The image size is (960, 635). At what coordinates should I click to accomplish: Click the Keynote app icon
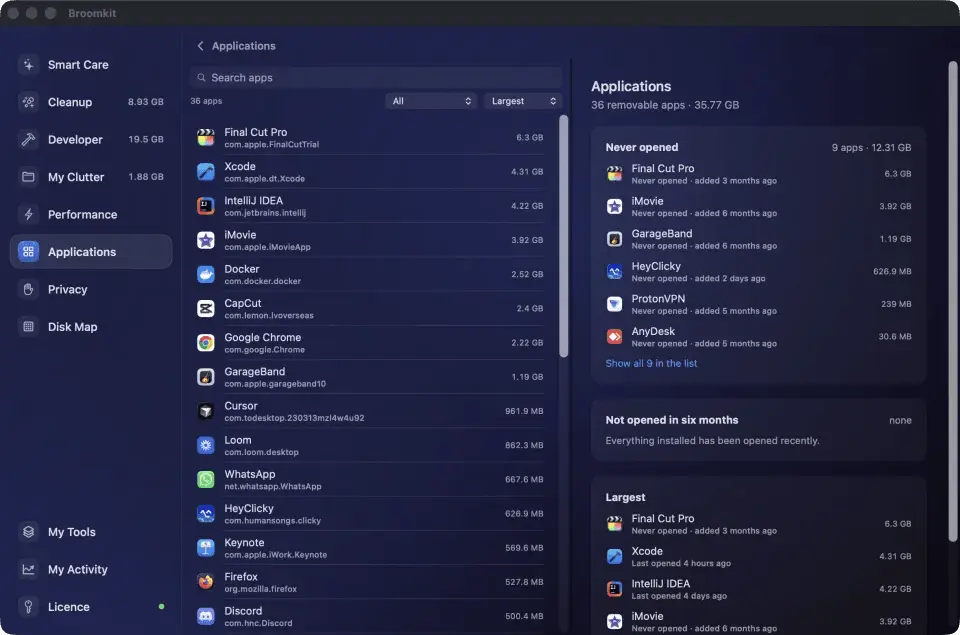tap(206, 548)
